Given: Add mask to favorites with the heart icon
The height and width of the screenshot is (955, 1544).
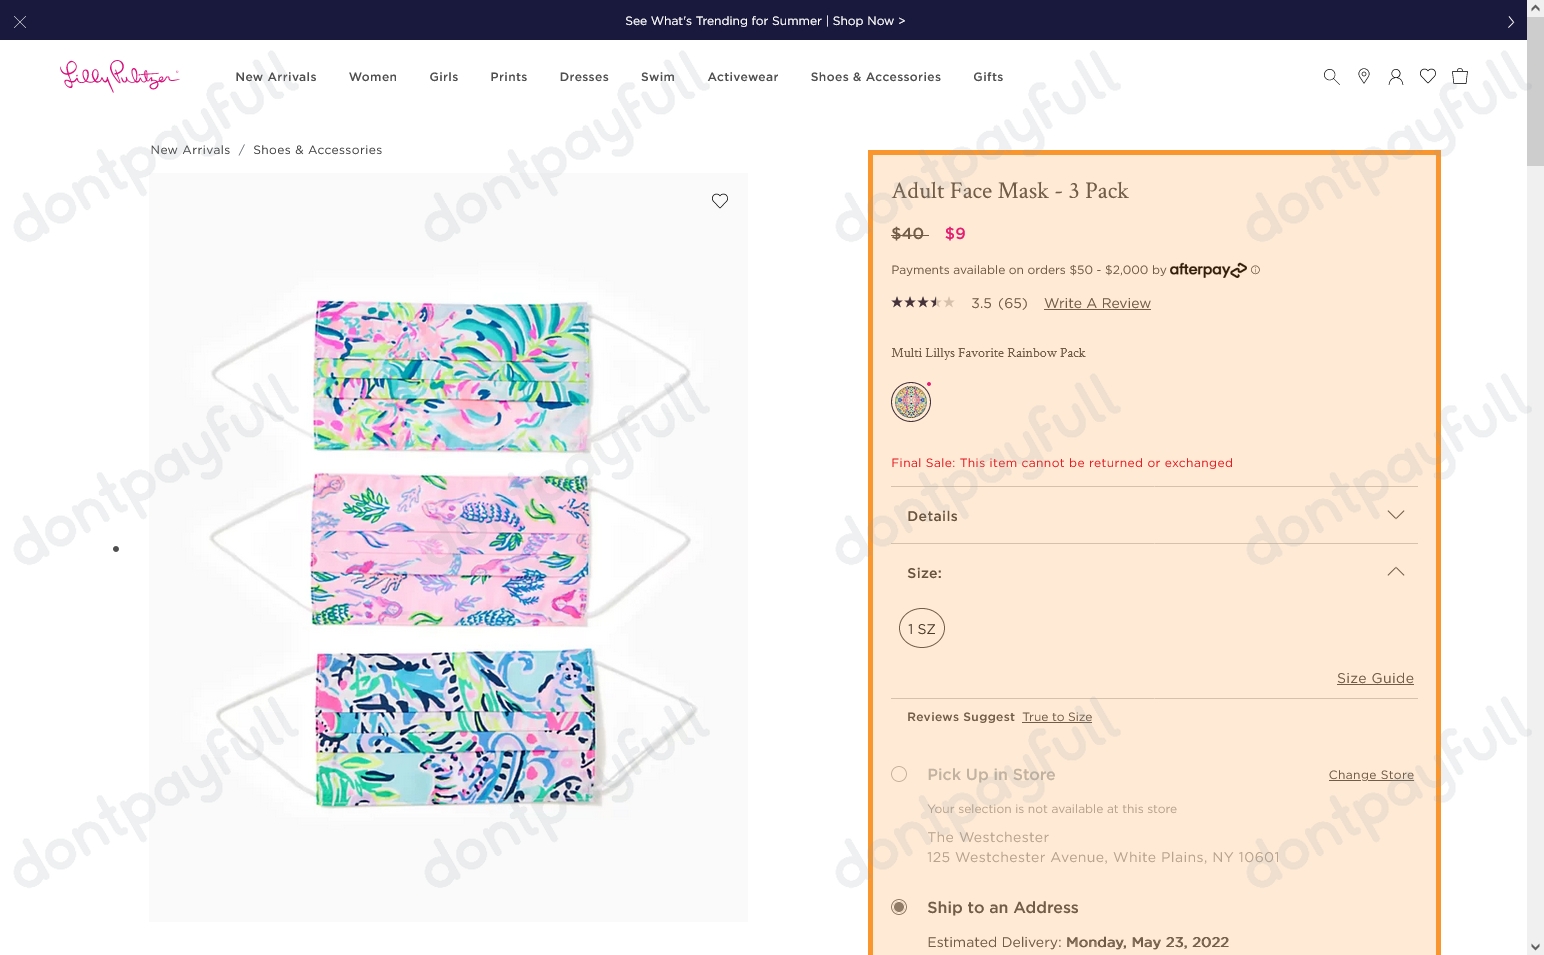Looking at the screenshot, I should (719, 200).
